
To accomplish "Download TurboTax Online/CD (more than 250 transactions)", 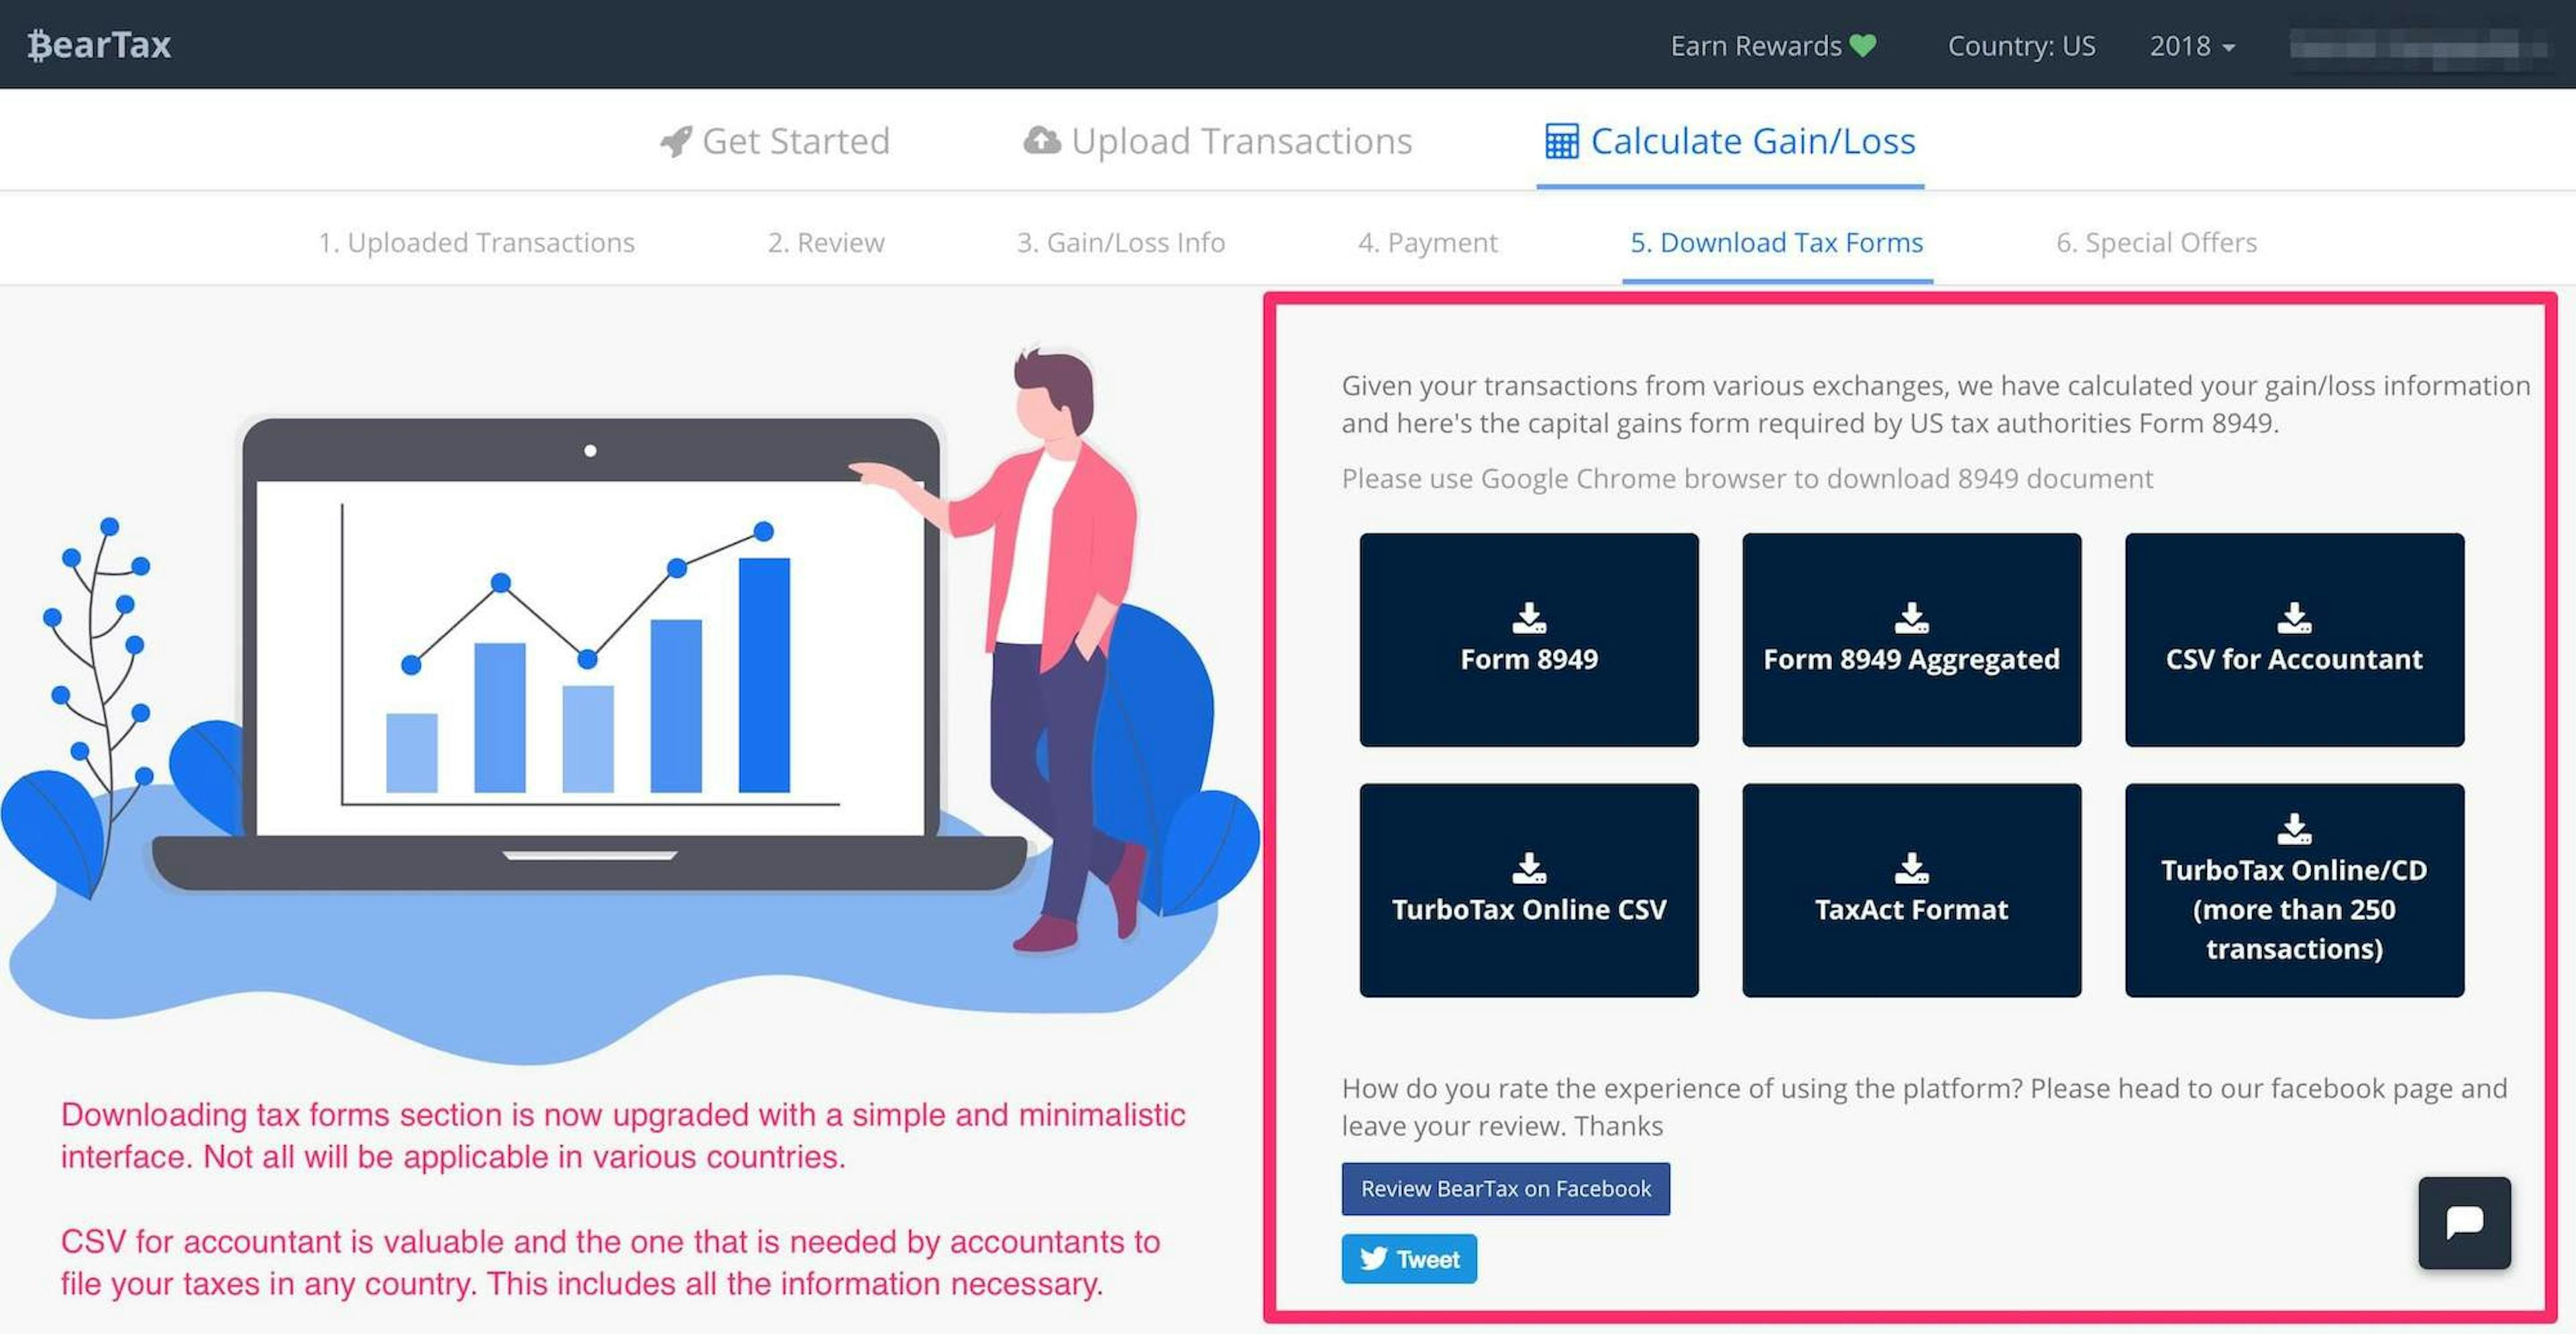I will pos(2294,890).
